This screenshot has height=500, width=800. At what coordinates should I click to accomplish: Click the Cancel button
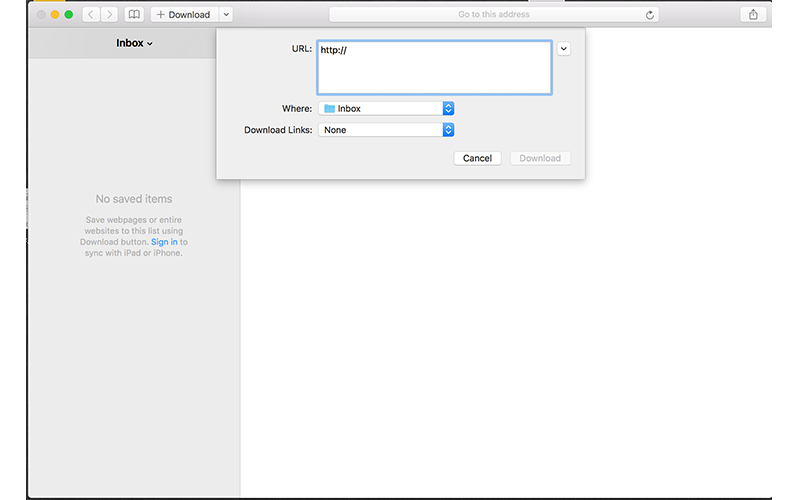[x=477, y=158]
